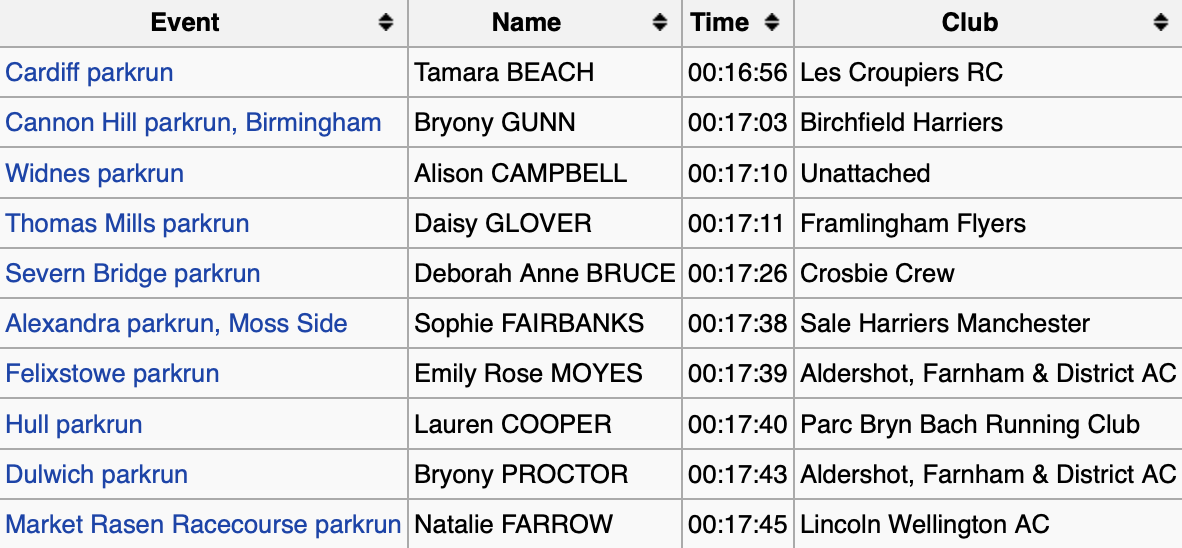Click the Event column header text
1182x548 pixels.
coord(185,23)
